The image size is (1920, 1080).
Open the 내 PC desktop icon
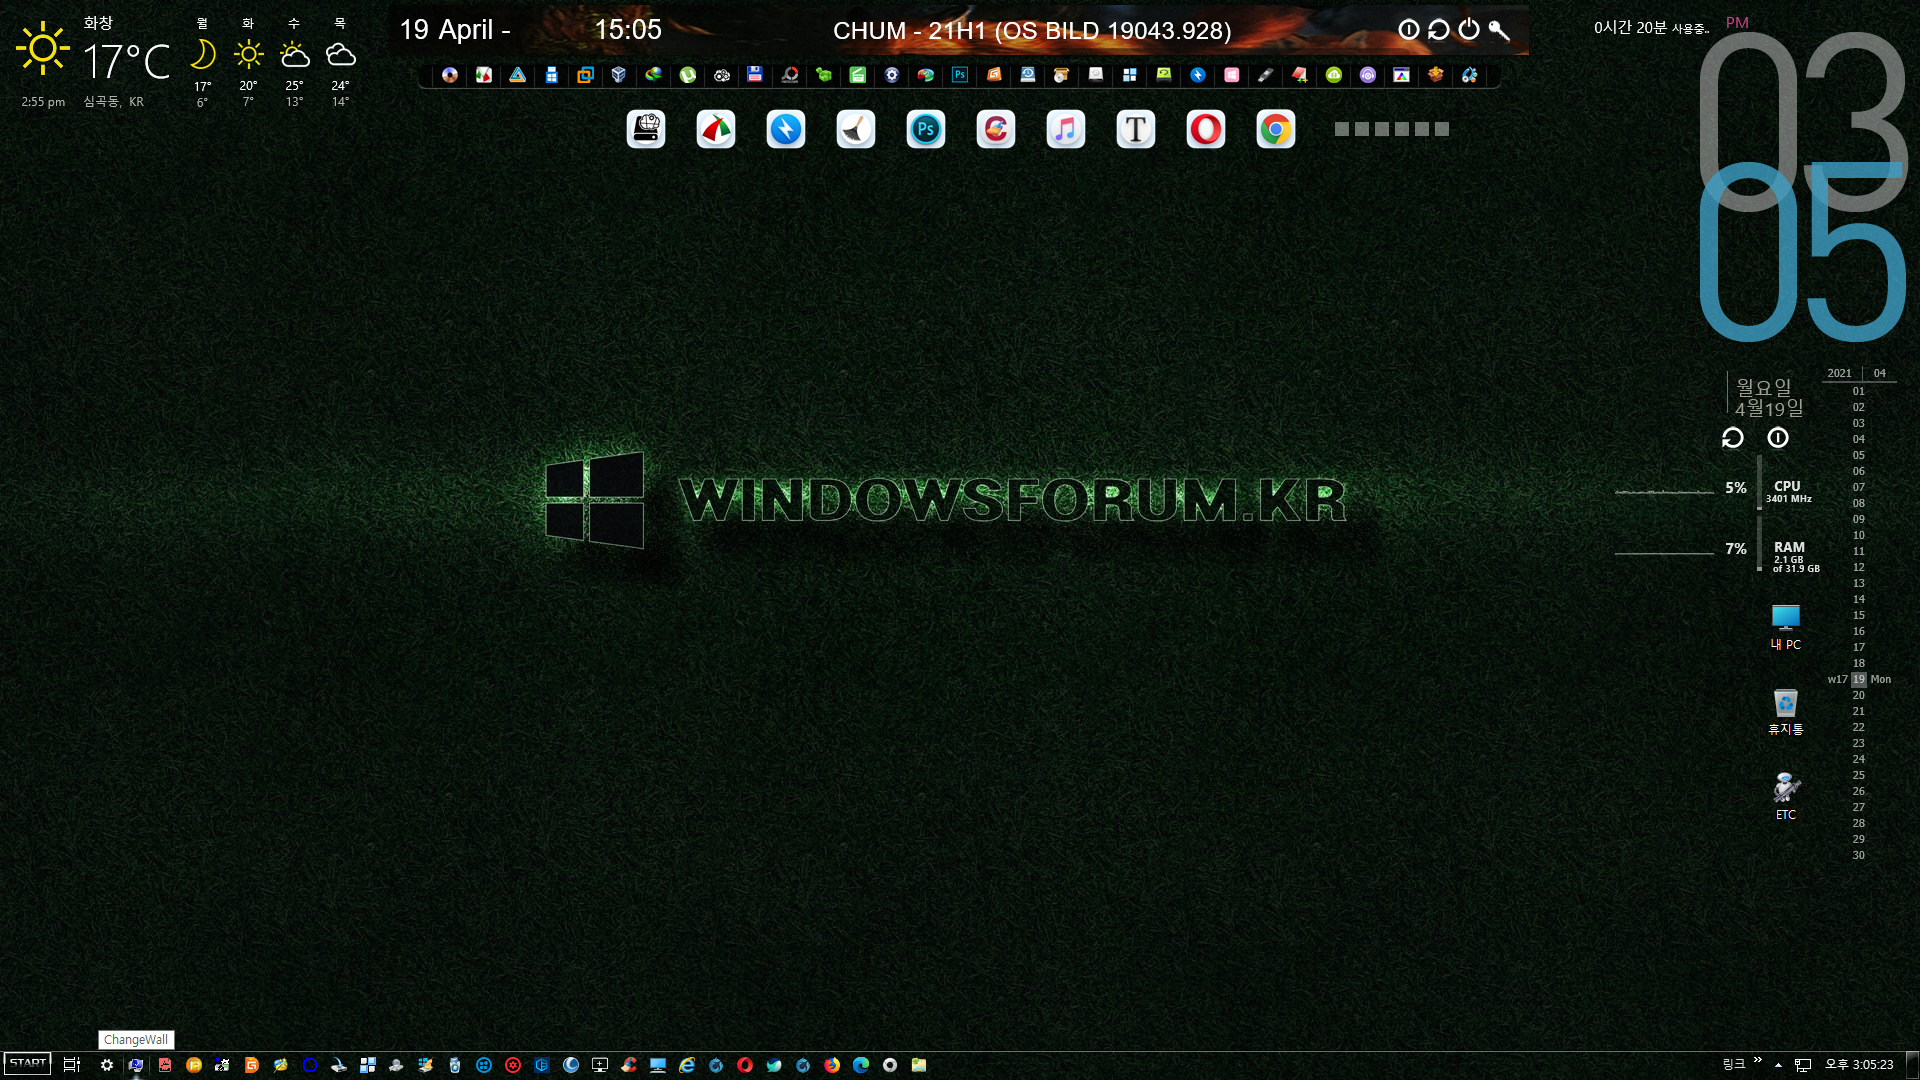pos(1786,628)
